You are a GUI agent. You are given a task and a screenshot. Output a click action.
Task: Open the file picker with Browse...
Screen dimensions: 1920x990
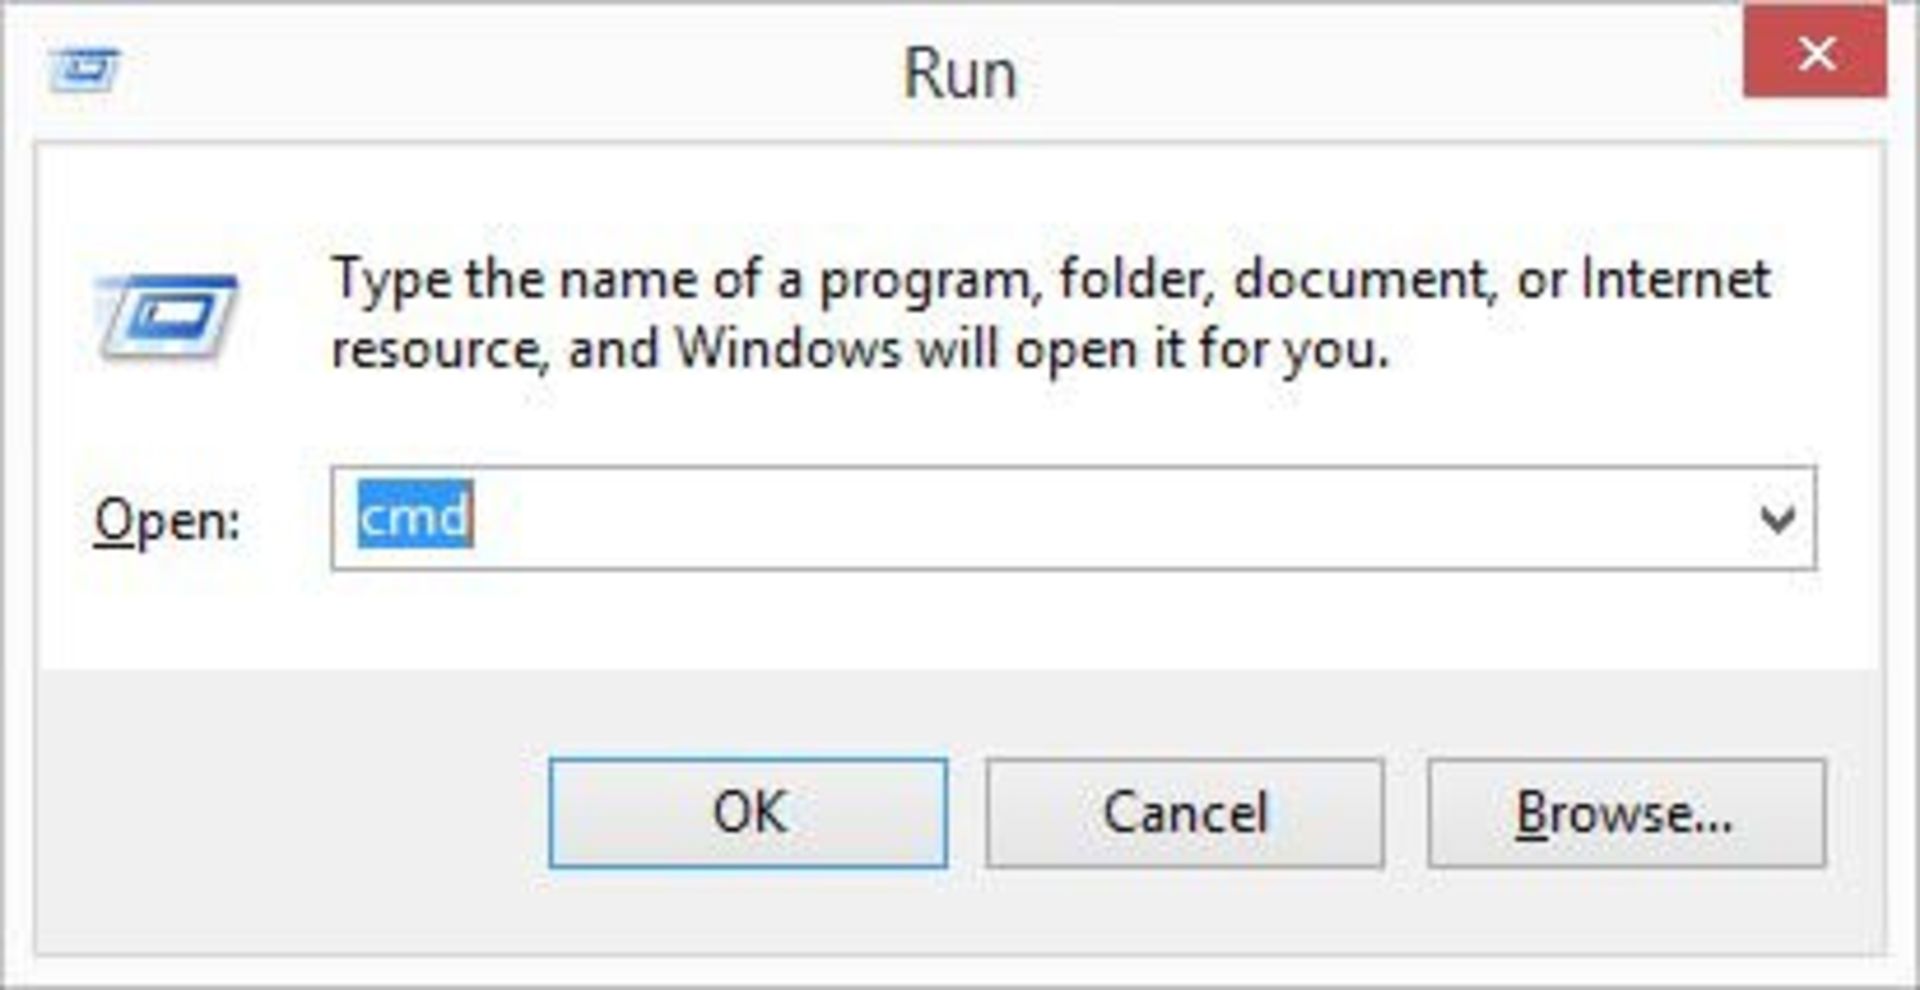(1626, 813)
